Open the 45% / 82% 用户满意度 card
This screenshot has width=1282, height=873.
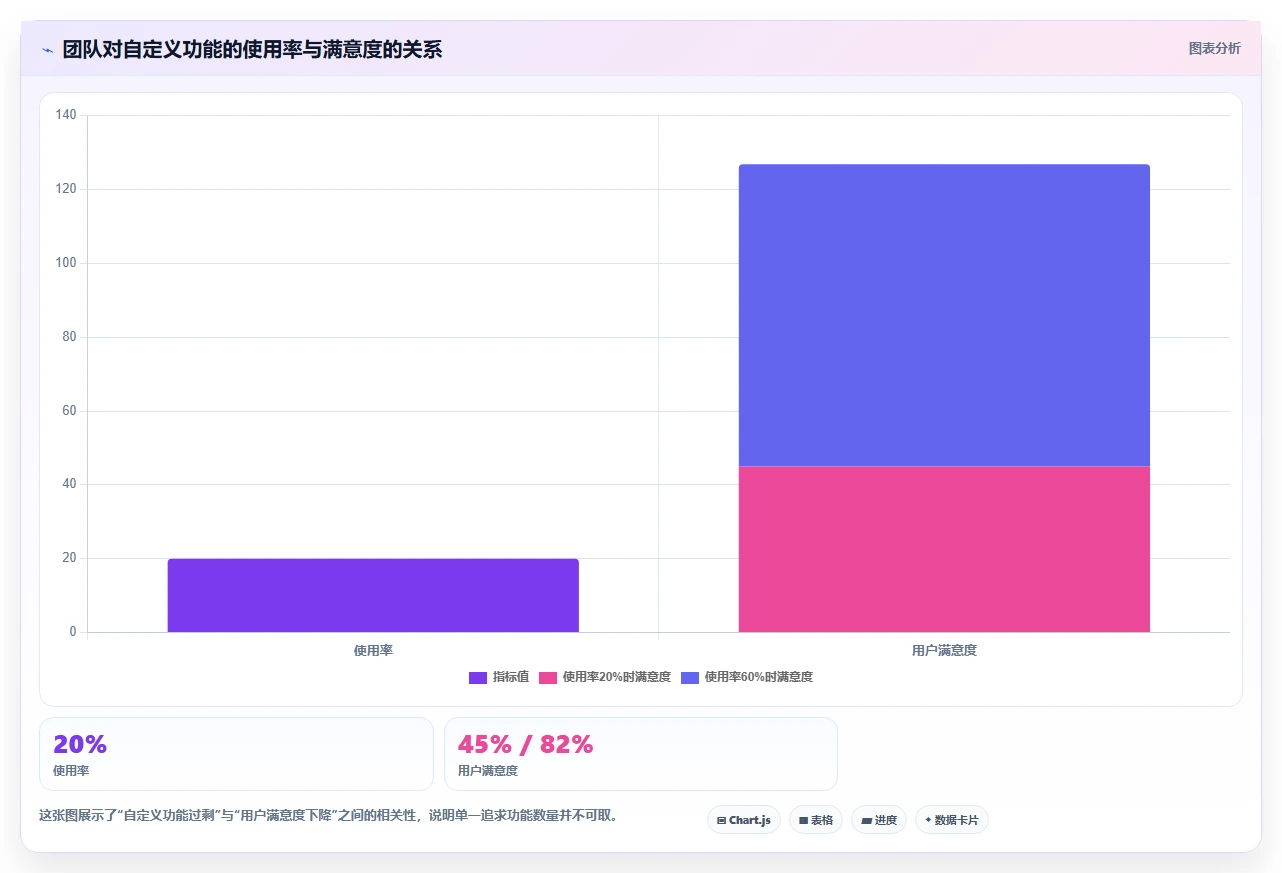pyautogui.click(x=641, y=754)
